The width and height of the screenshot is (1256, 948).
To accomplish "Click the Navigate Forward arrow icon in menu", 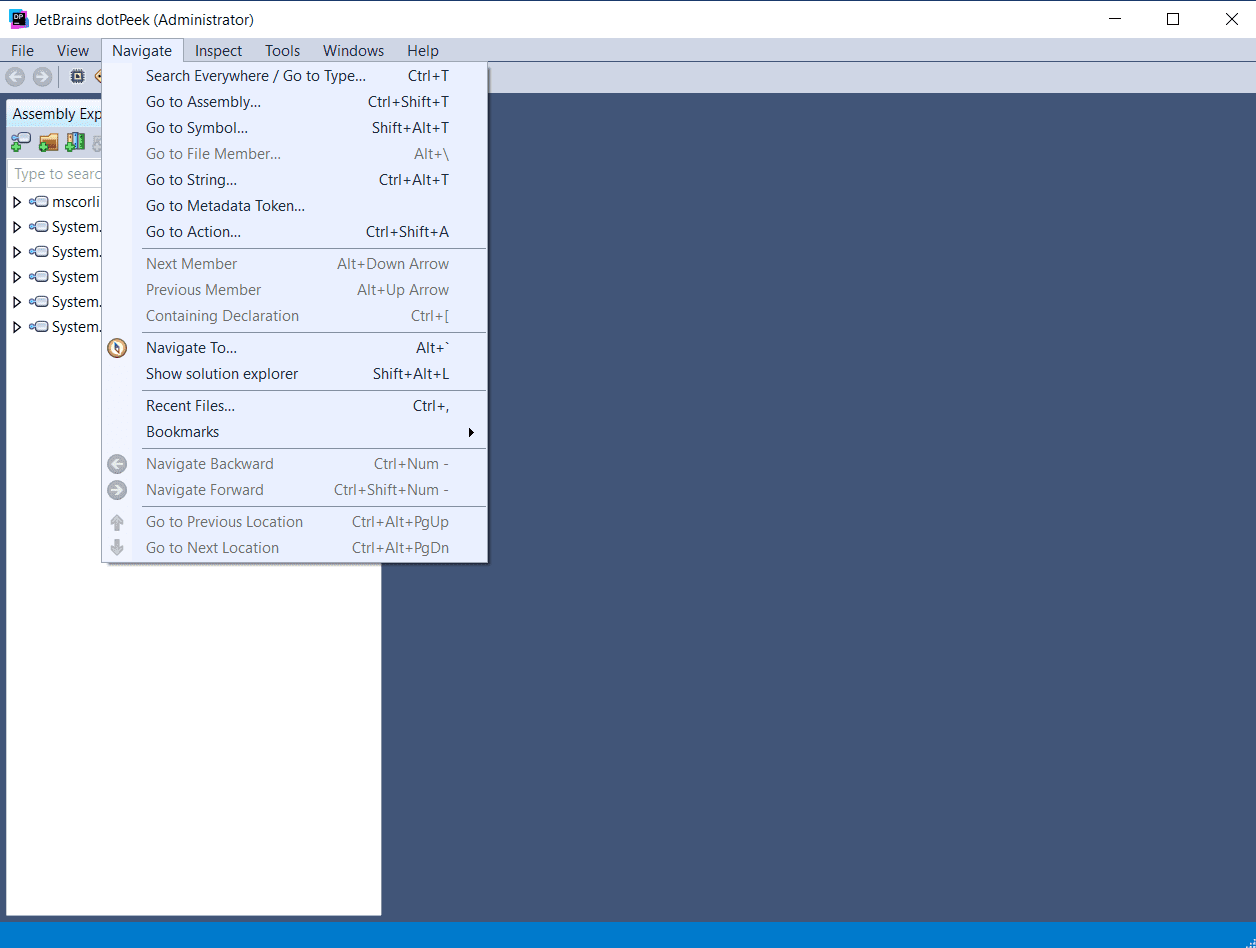I will click(x=117, y=490).
